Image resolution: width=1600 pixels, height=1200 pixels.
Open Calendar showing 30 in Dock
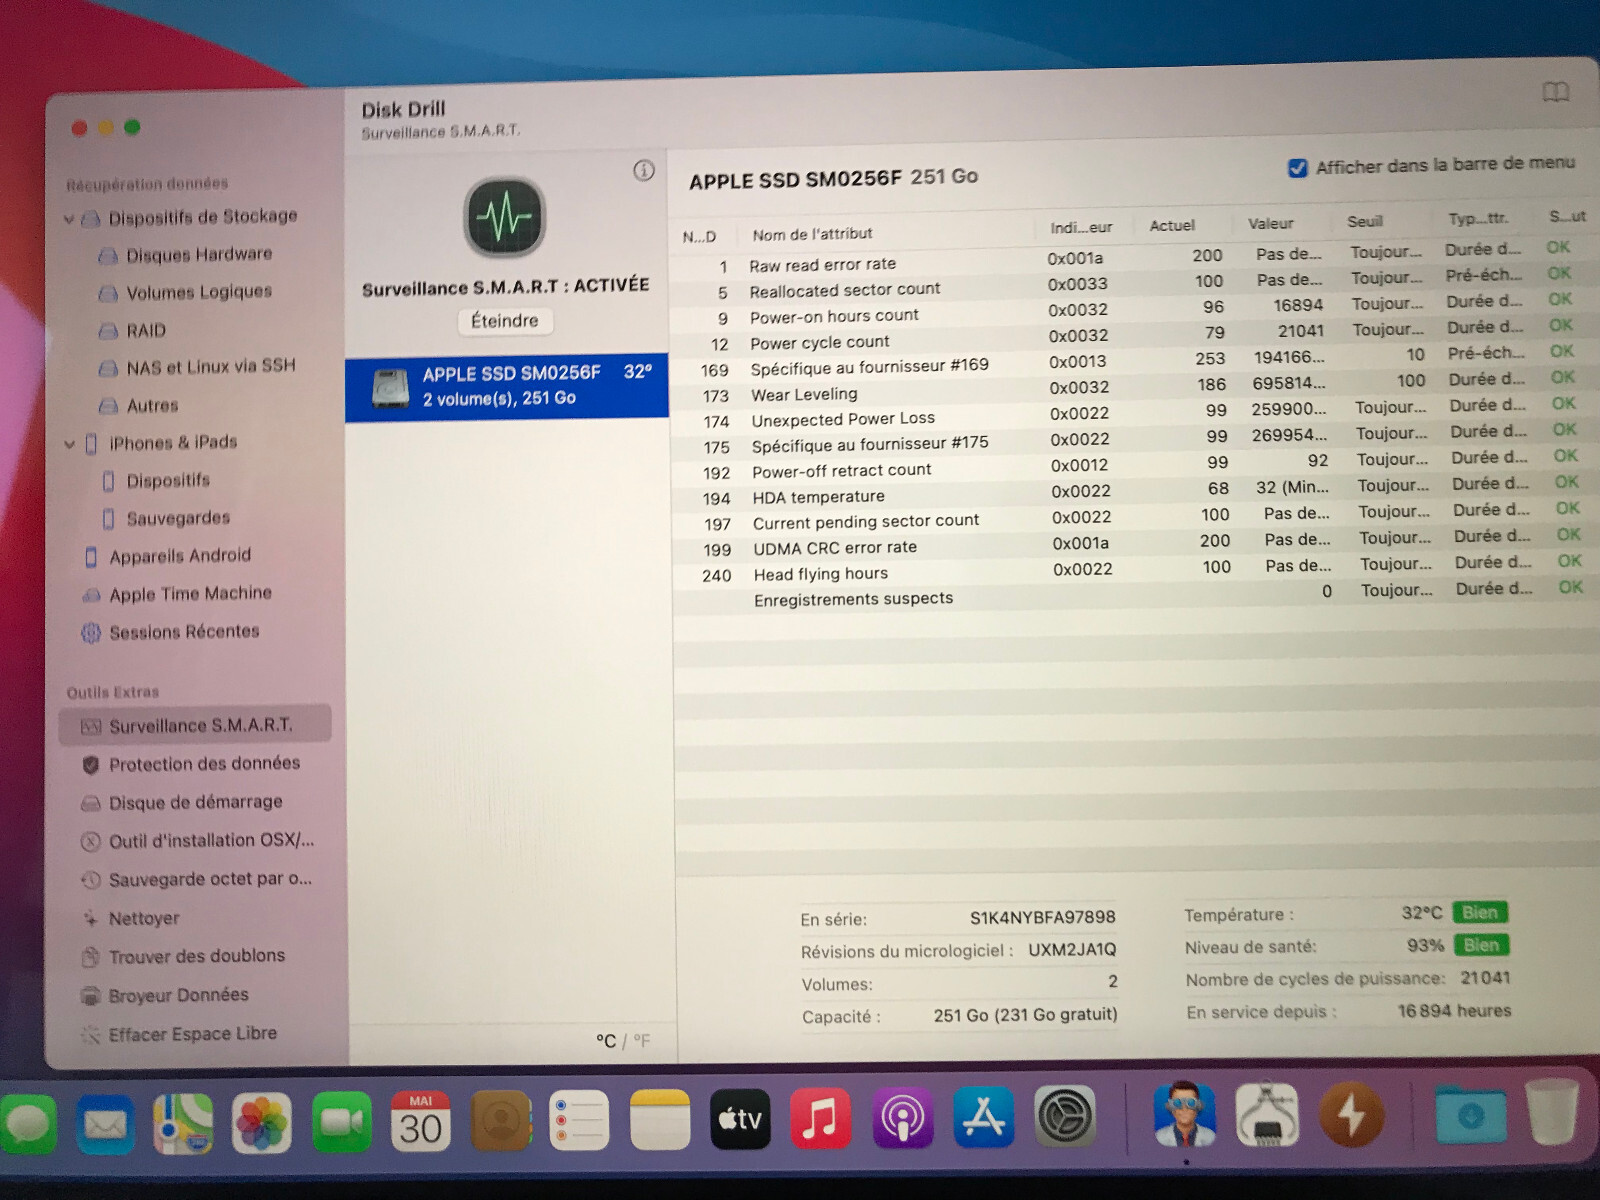tap(420, 1121)
